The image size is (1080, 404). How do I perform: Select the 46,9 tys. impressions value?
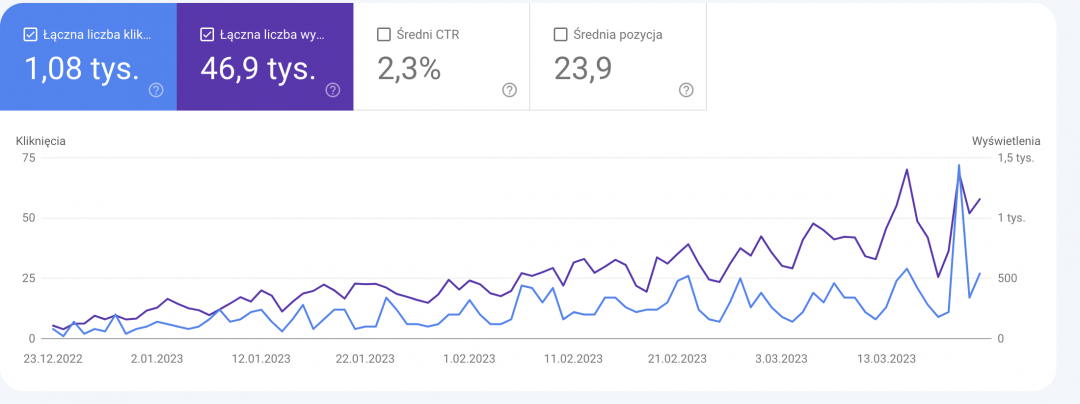[259, 68]
